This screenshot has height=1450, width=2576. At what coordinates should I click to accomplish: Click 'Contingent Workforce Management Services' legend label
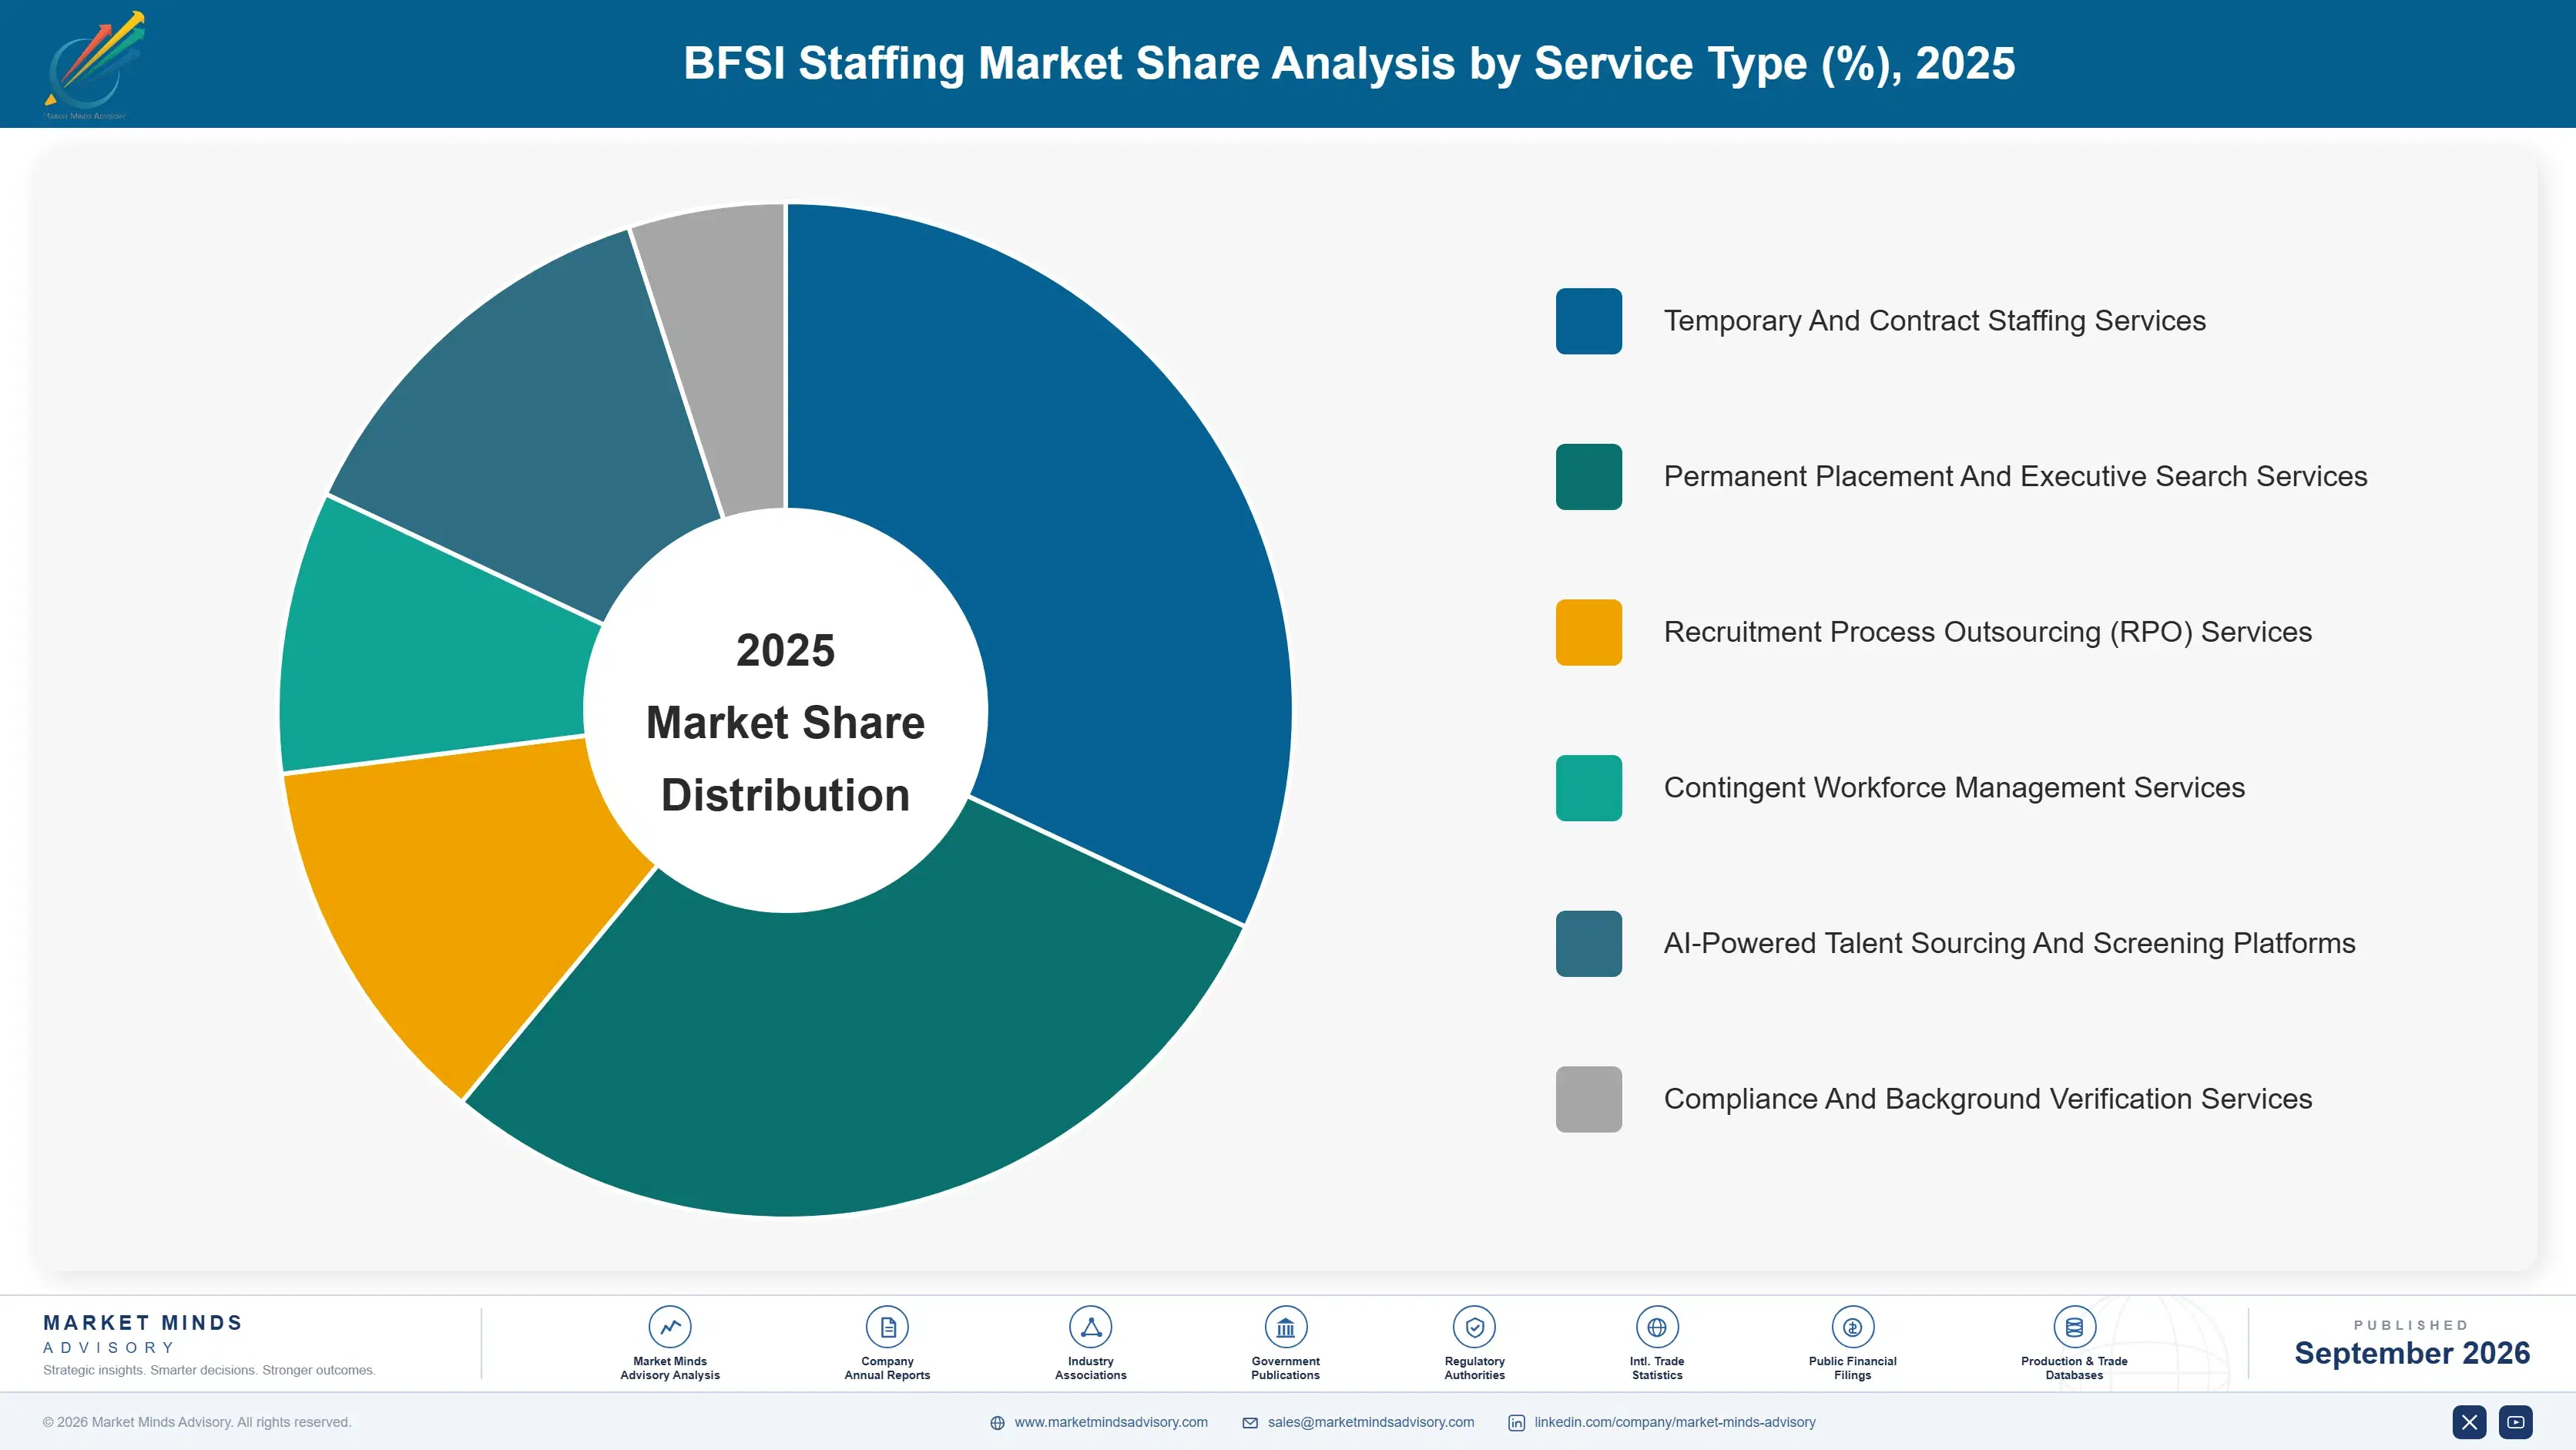tap(1954, 788)
